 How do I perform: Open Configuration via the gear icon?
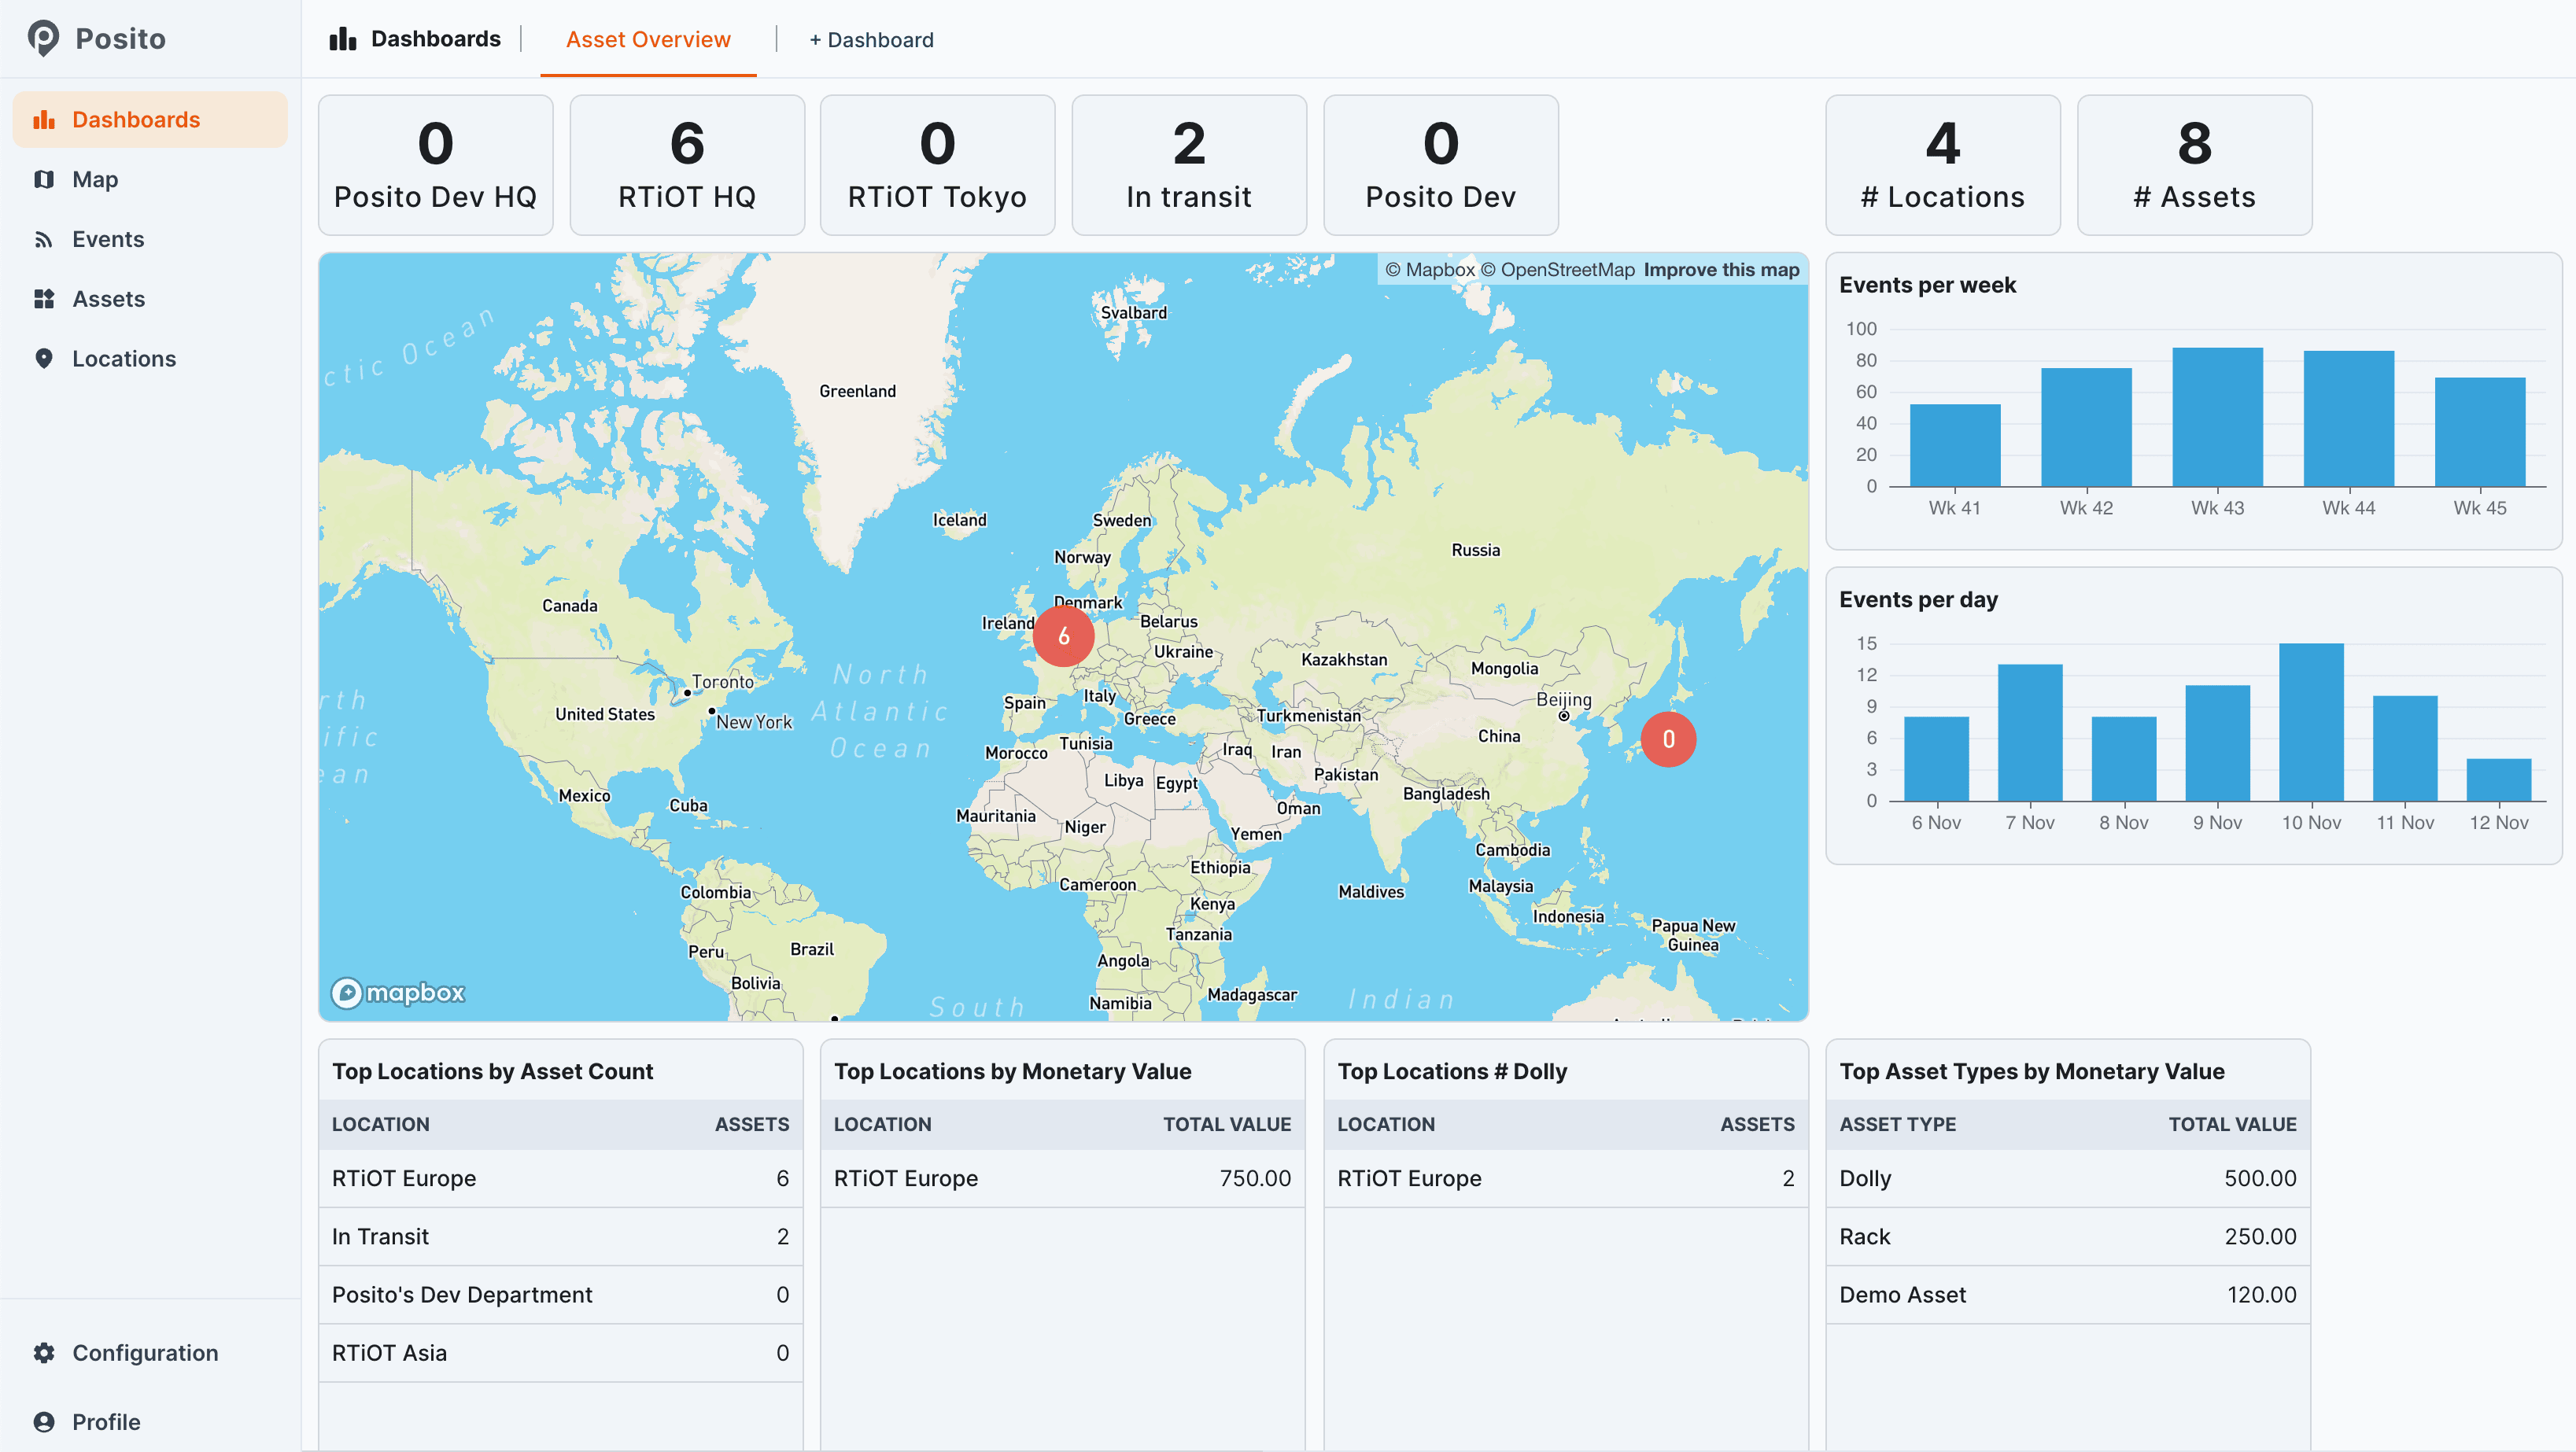click(45, 1352)
